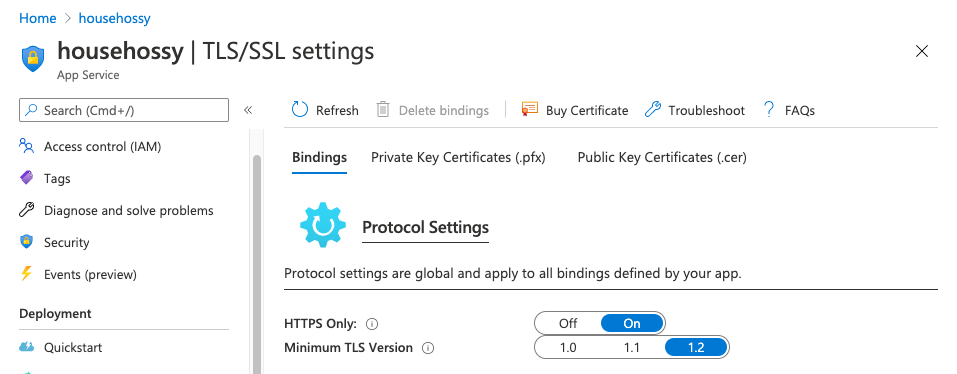Switch to Private Key Certificates (.pfx) tab
957x374 pixels.
(x=458, y=157)
